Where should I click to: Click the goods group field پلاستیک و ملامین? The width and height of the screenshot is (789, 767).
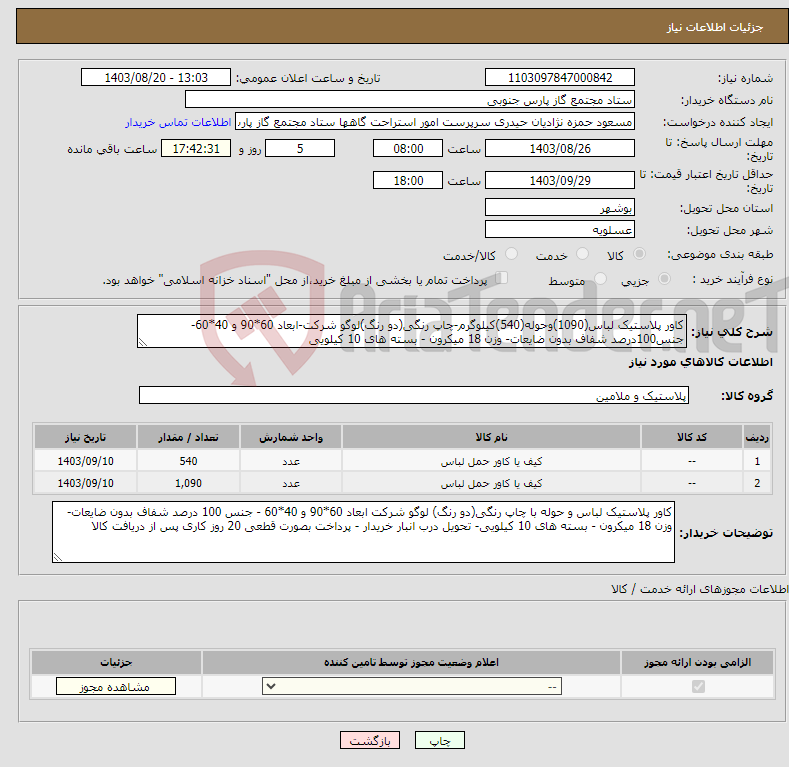tap(414, 396)
